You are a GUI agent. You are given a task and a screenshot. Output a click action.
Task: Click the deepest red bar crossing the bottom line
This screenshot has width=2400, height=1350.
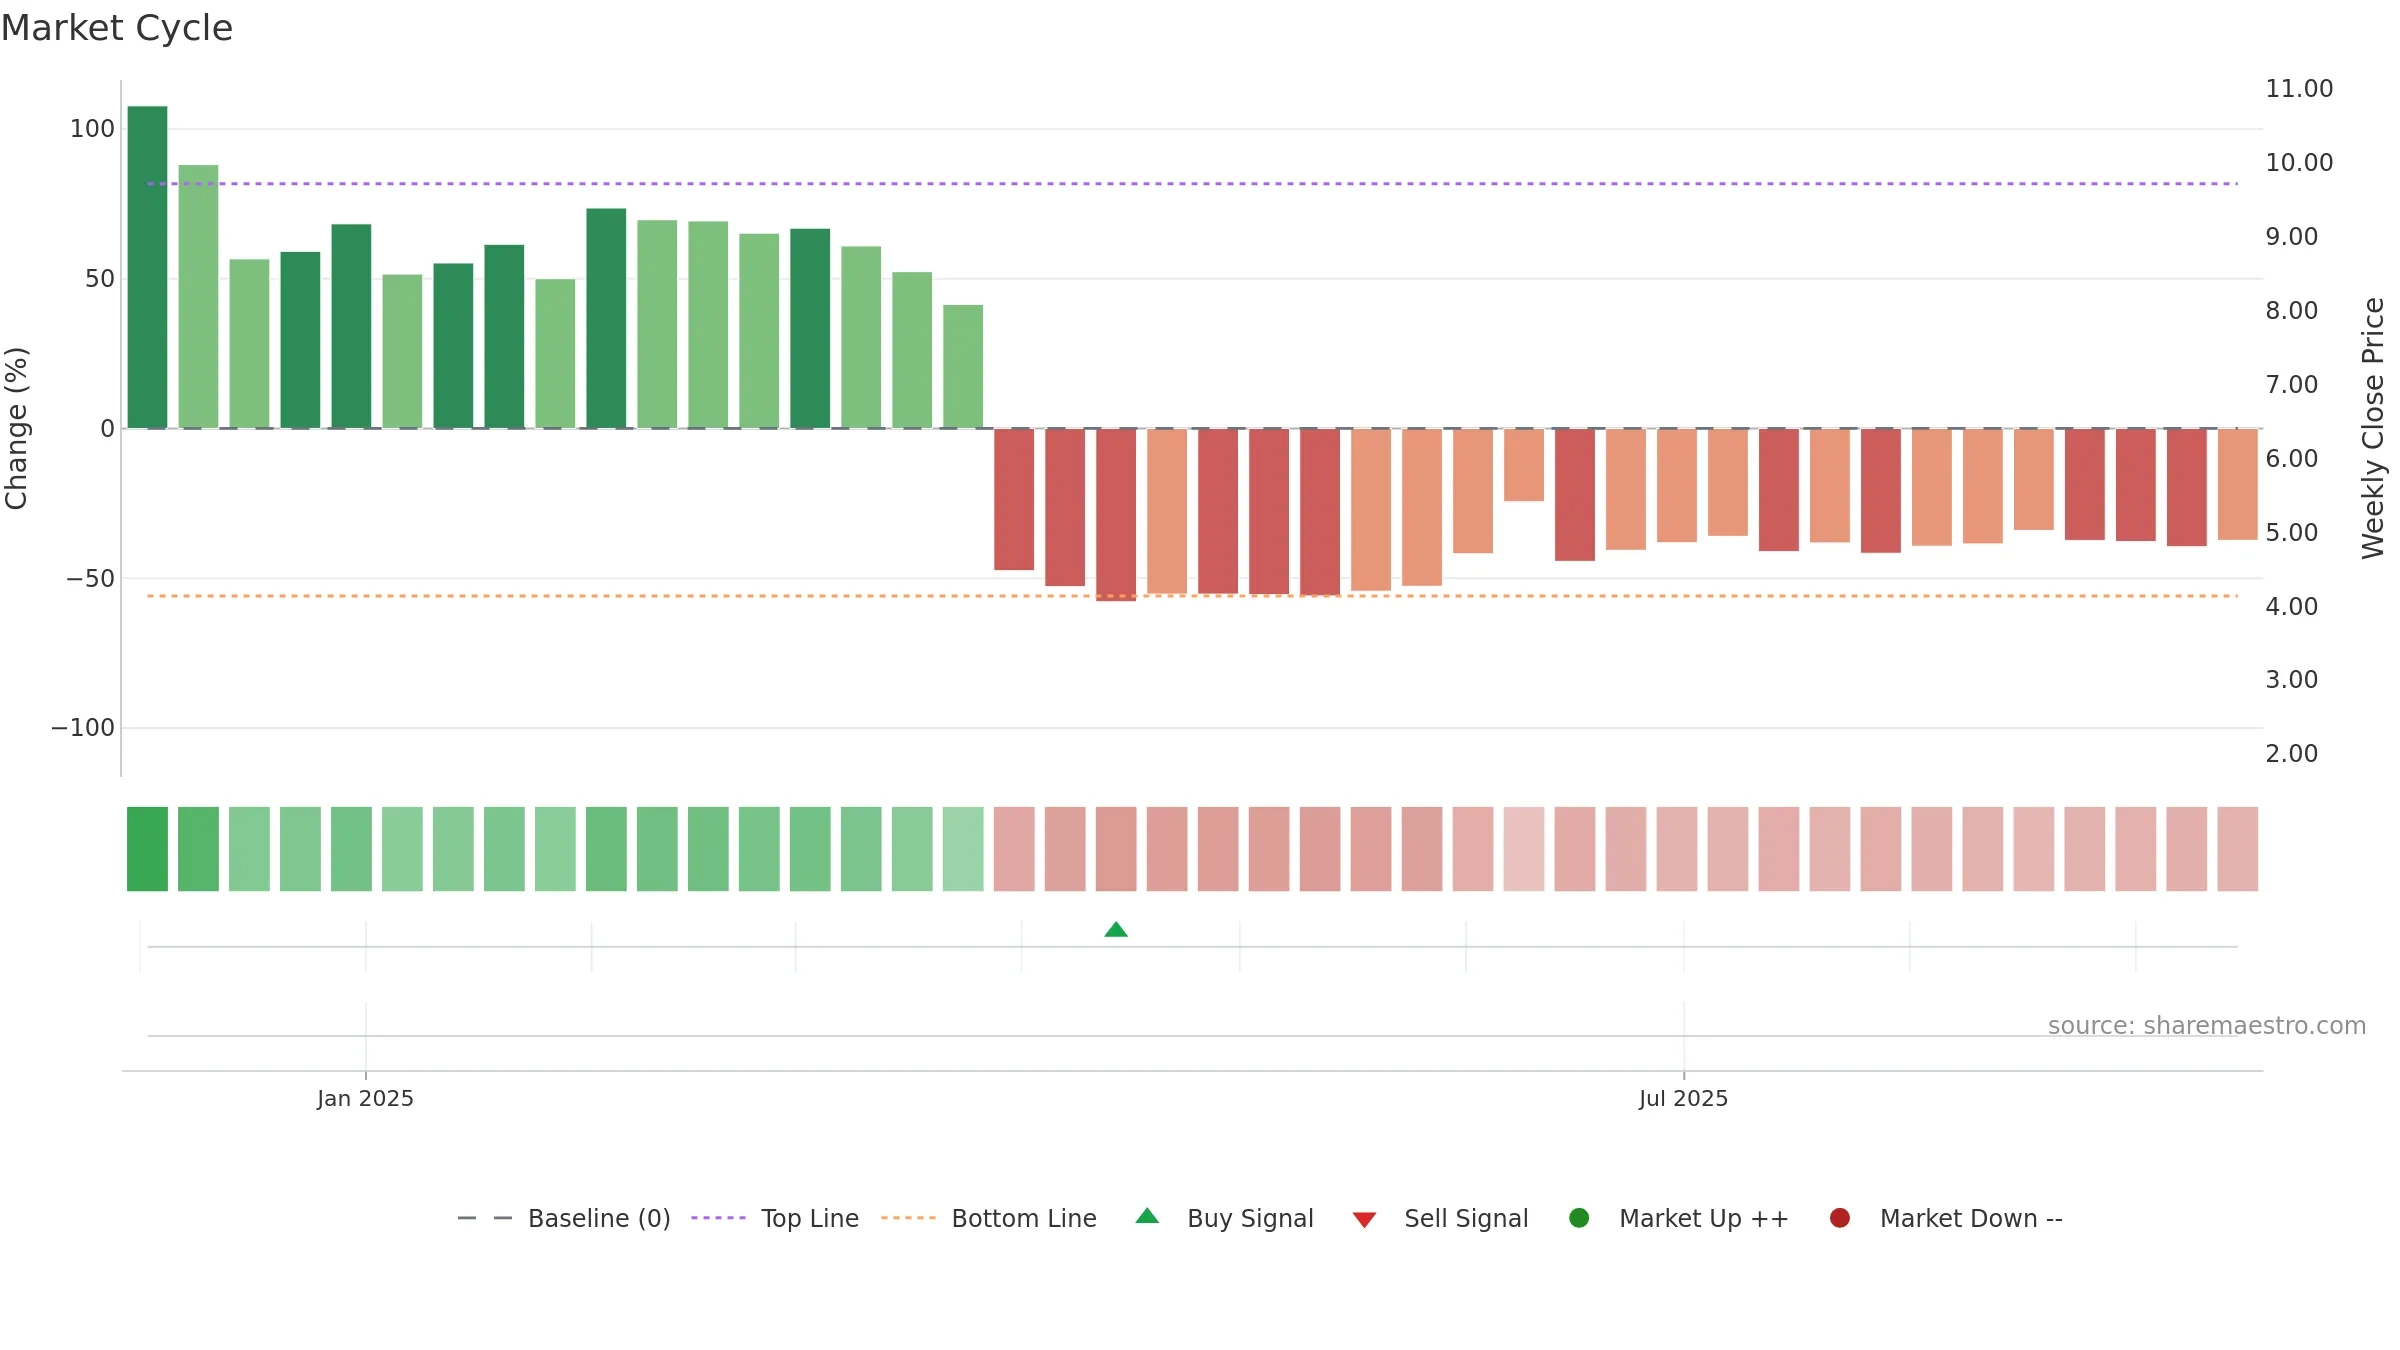tap(1116, 515)
